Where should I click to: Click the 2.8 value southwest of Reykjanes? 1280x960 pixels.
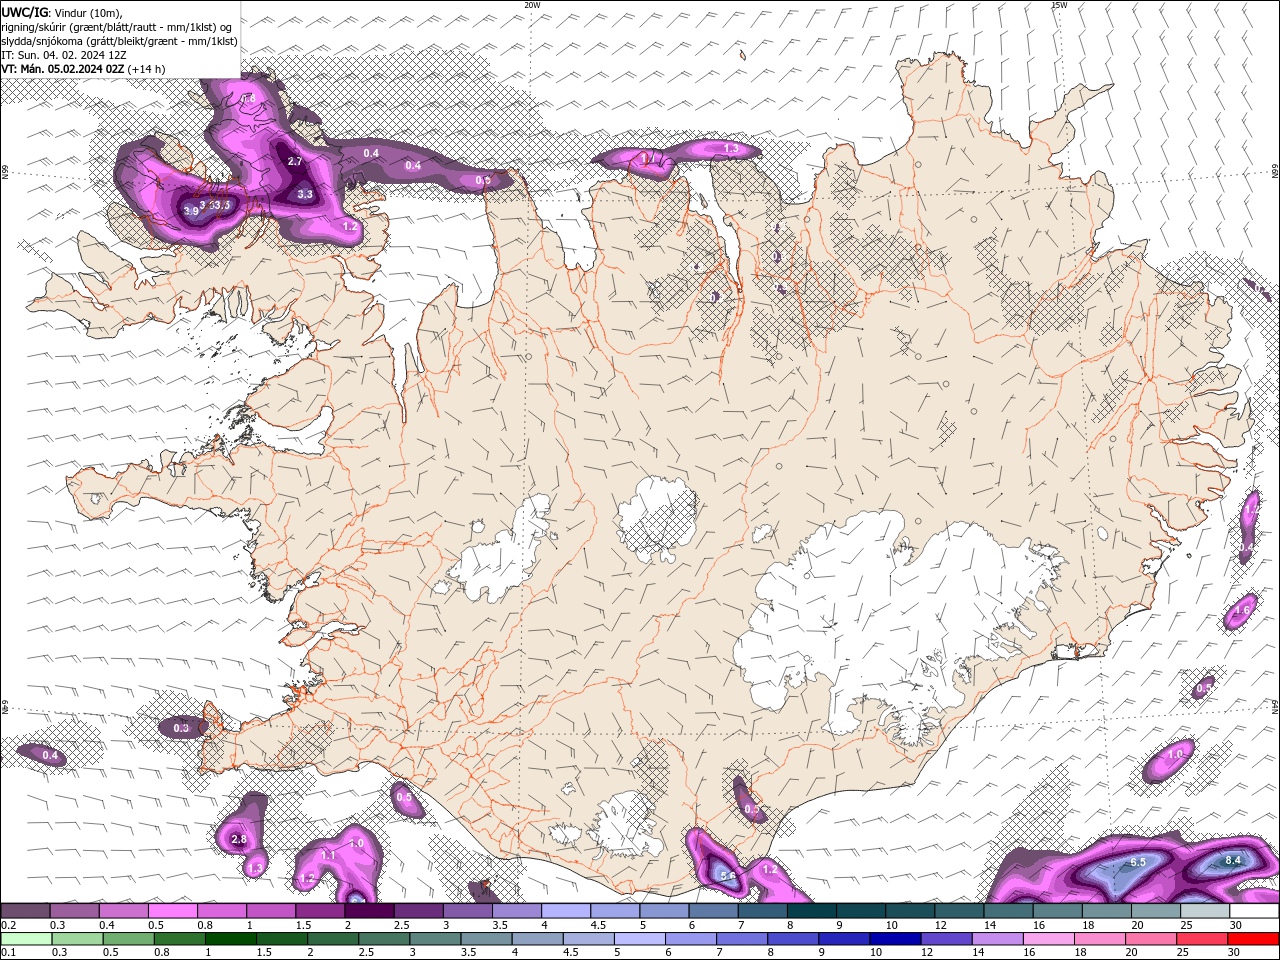click(x=239, y=839)
